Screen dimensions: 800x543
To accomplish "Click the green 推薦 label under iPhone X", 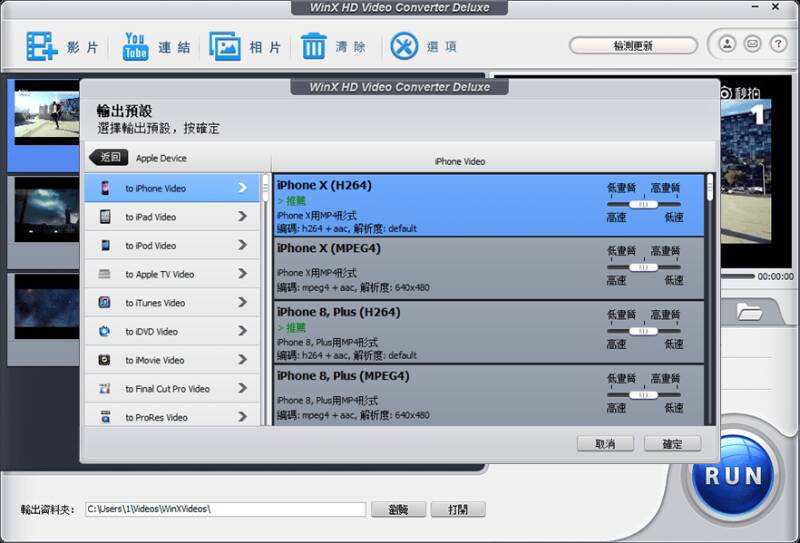I will [x=295, y=201].
